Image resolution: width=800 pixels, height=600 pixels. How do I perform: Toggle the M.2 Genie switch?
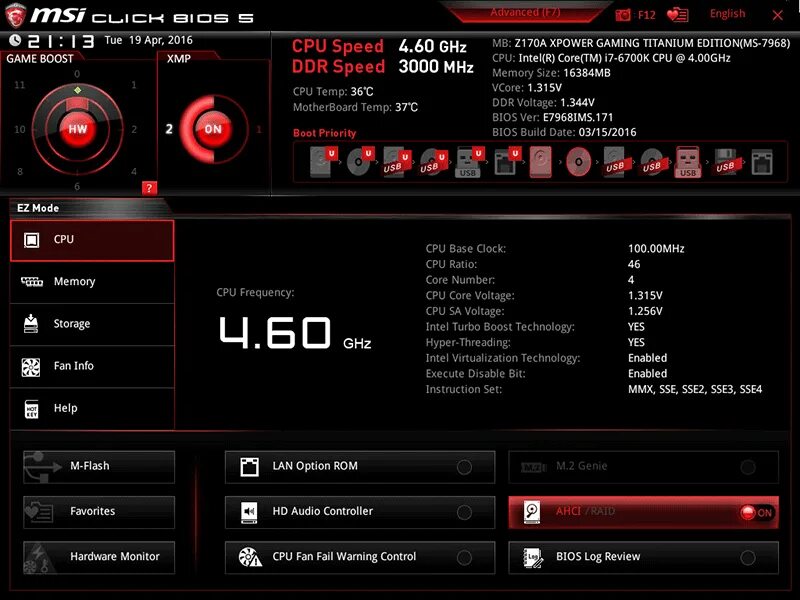[748, 467]
